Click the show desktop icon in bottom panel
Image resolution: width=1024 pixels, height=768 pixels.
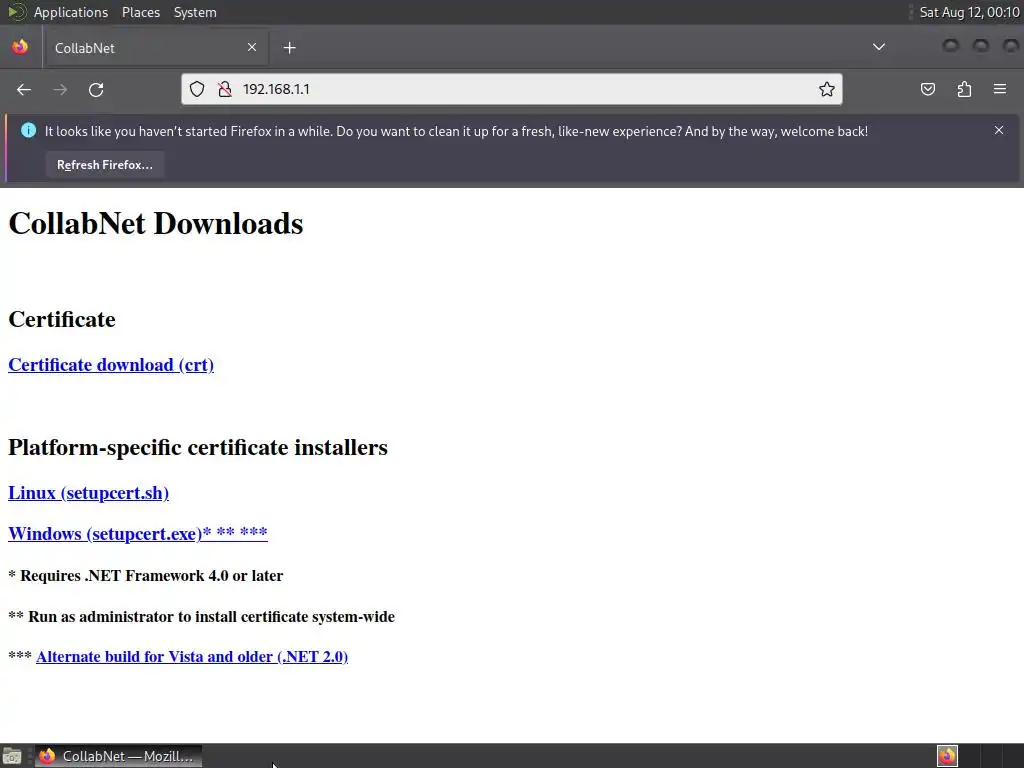12,756
